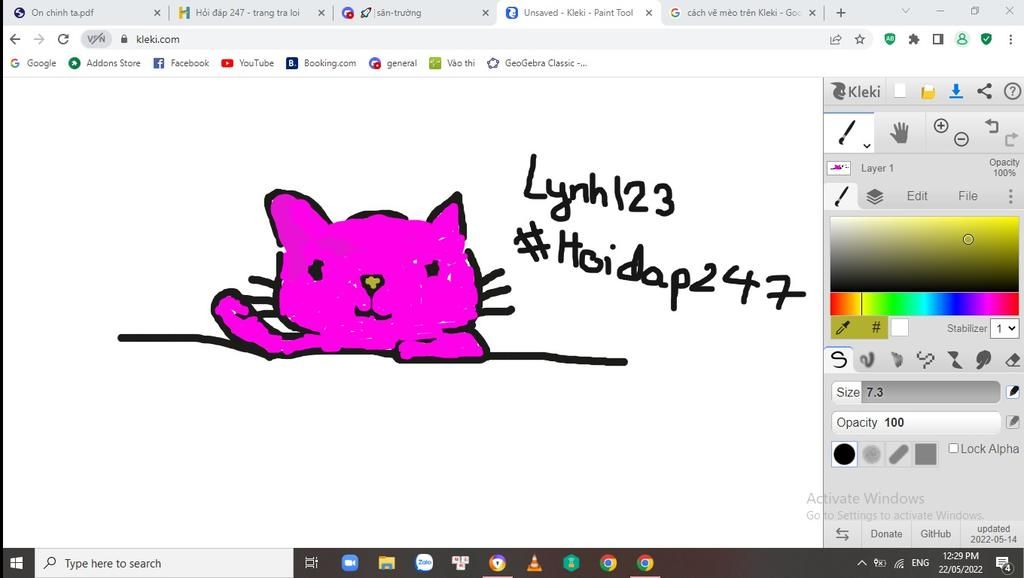1024x578 pixels.
Task: Open the GeoGebra Classic bookmark
Action: pos(537,63)
